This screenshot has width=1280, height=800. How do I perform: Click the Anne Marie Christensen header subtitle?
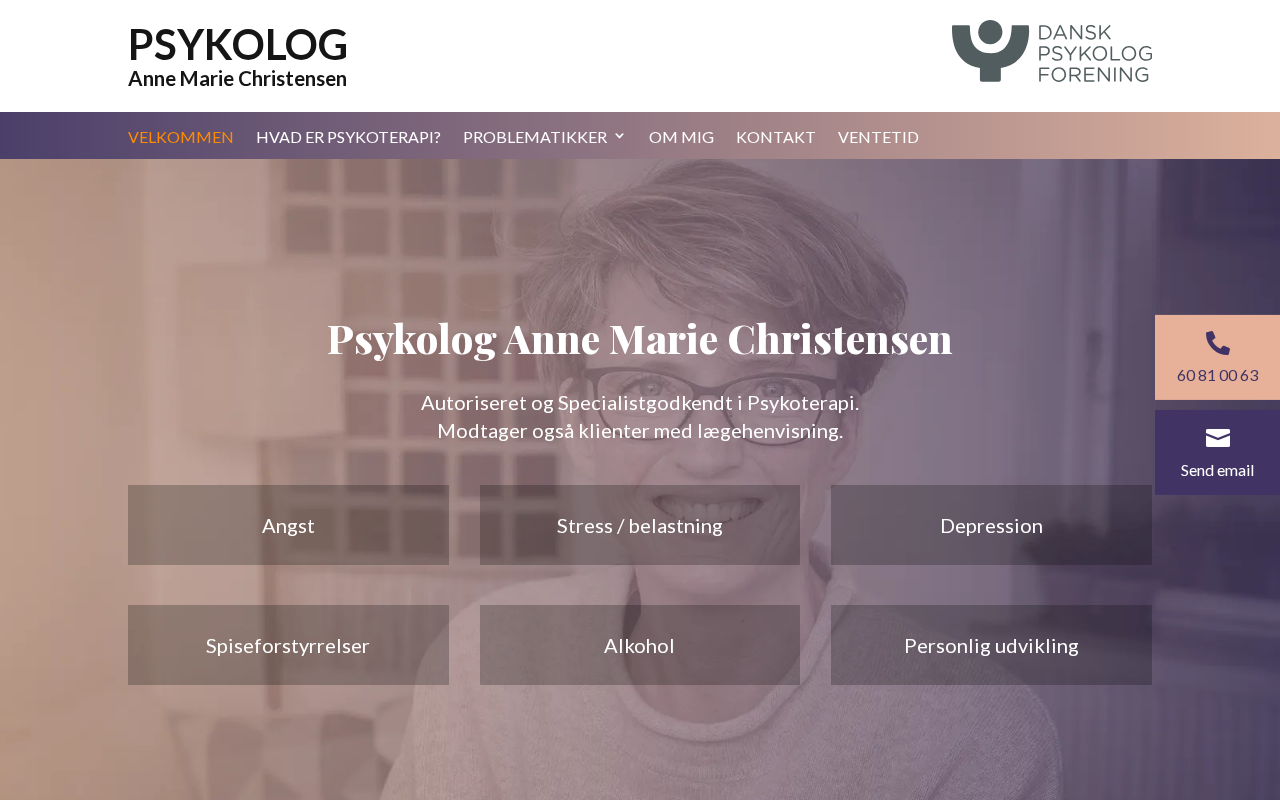pyautogui.click(x=237, y=78)
